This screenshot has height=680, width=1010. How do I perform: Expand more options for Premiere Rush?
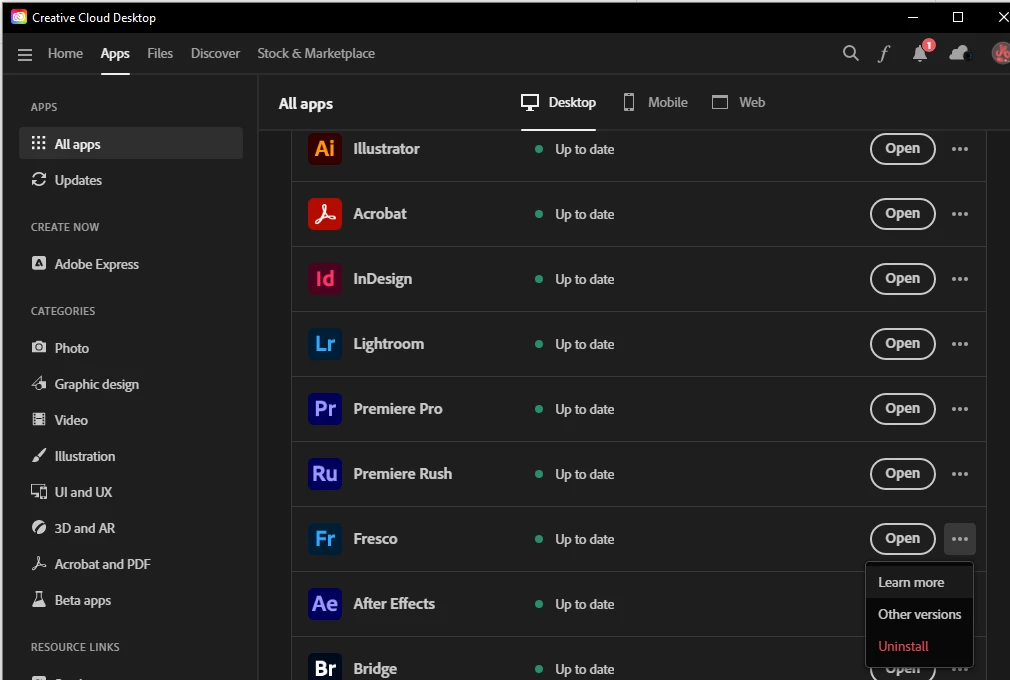[x=960, y=474]
